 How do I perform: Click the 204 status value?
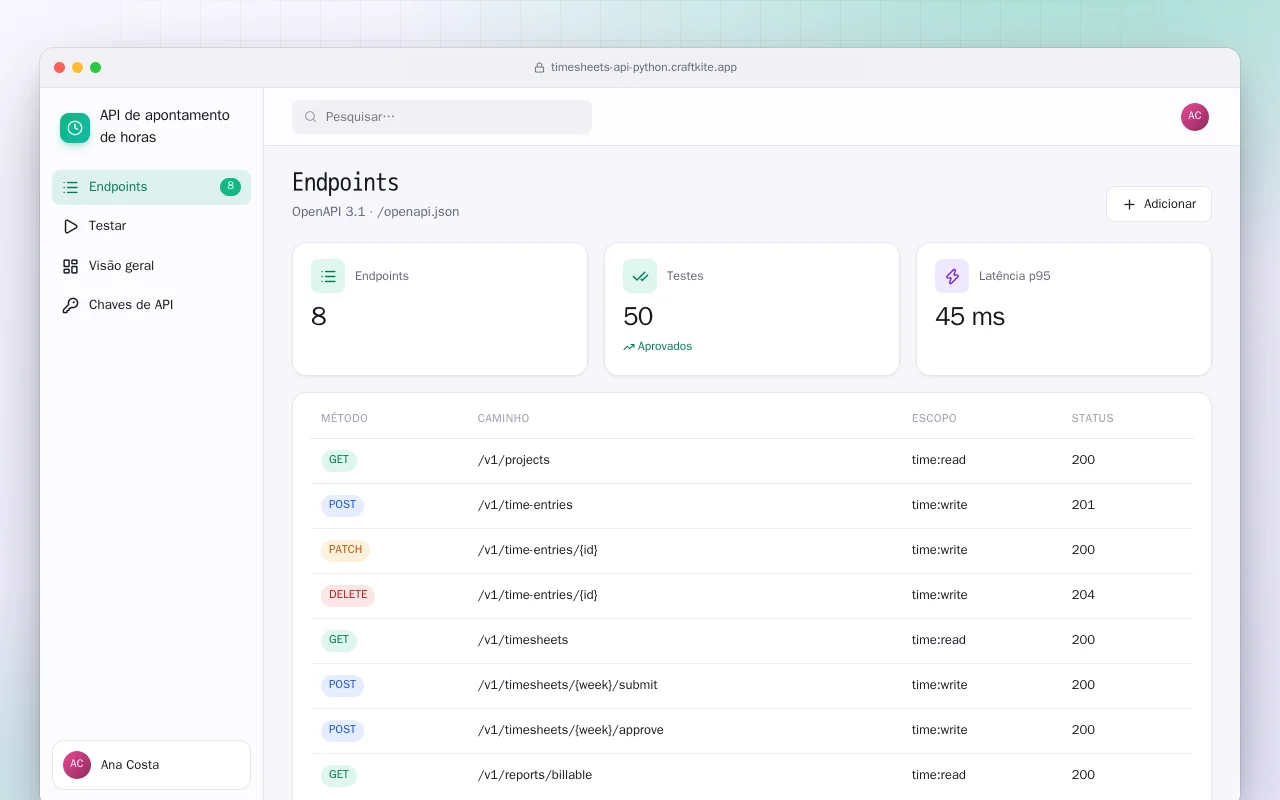[x=1083, y=595]
